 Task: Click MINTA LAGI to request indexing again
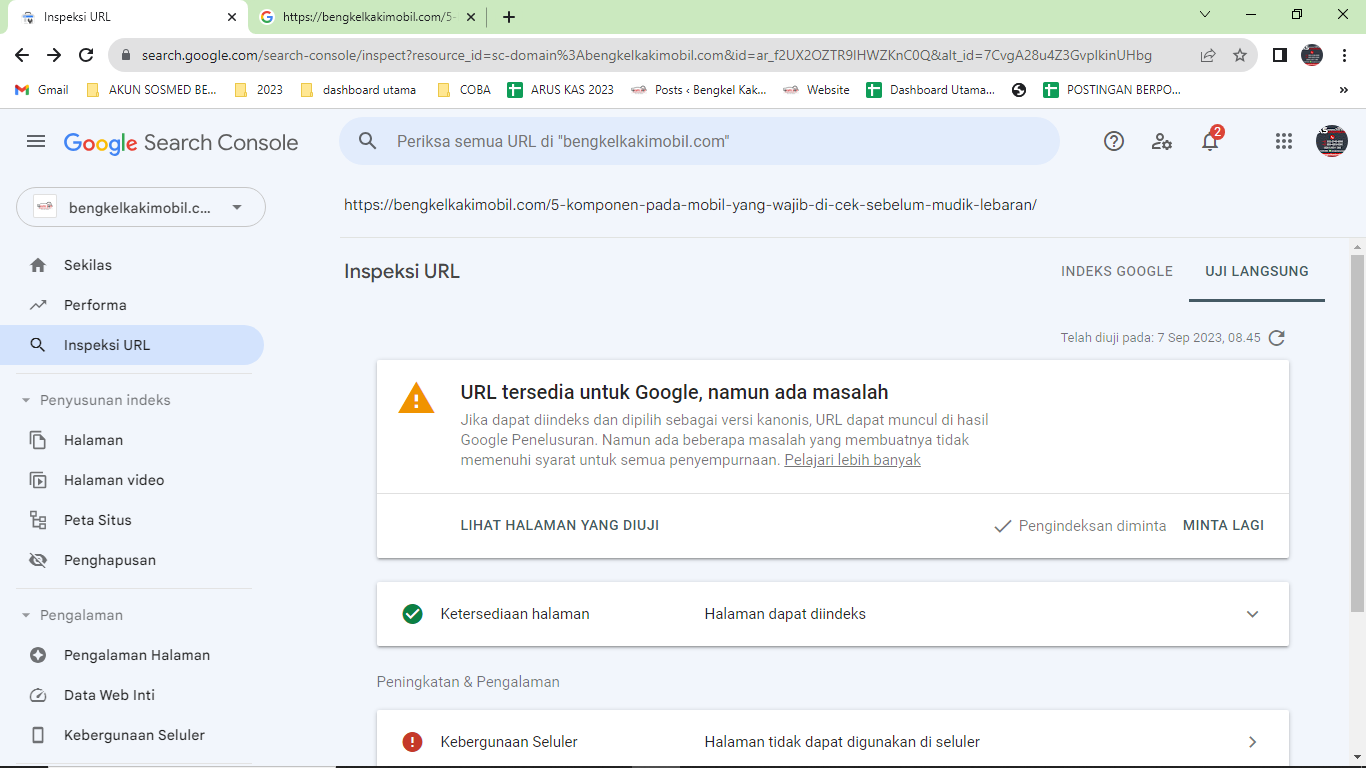coord(1223,525)
